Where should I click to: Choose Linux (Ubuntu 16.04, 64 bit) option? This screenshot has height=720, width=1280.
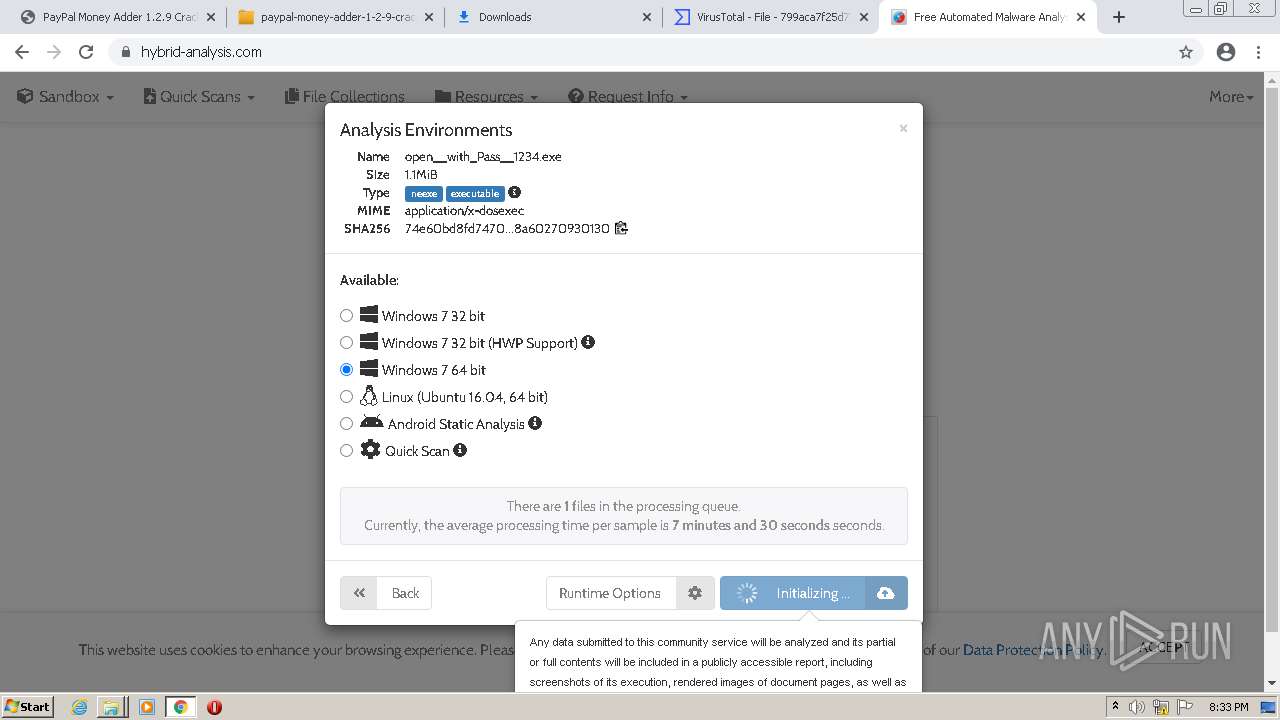pos(347,397)
